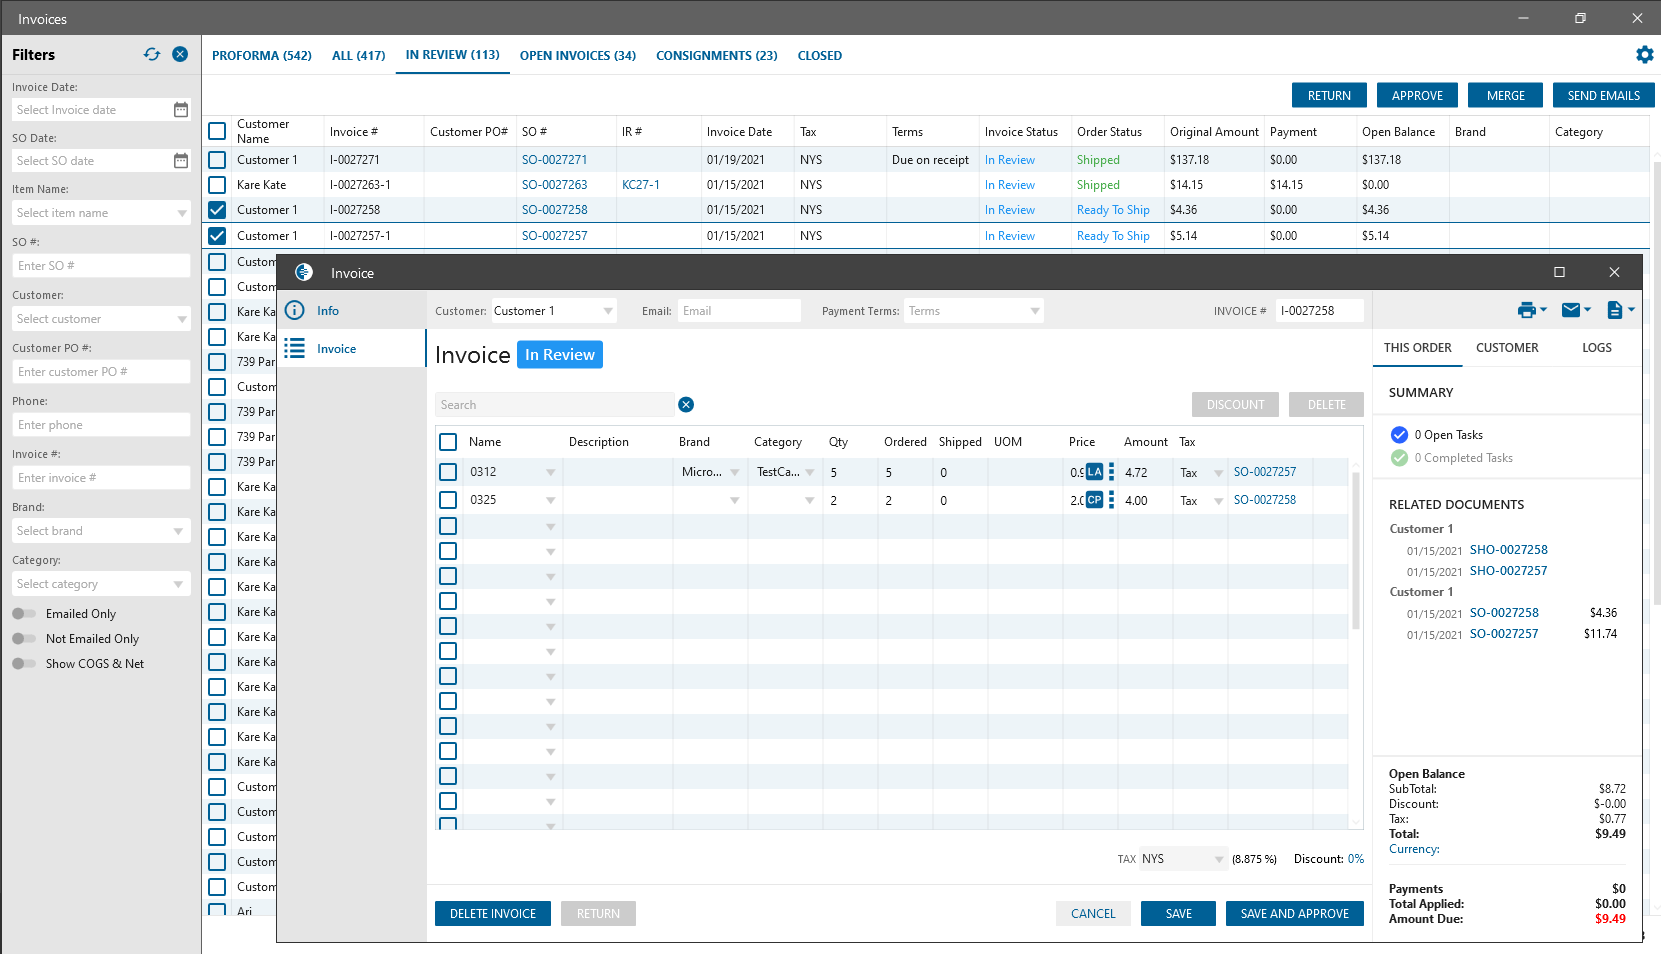Turn on Show COGS & Net

pyautogui.click(x=24, y=664)
